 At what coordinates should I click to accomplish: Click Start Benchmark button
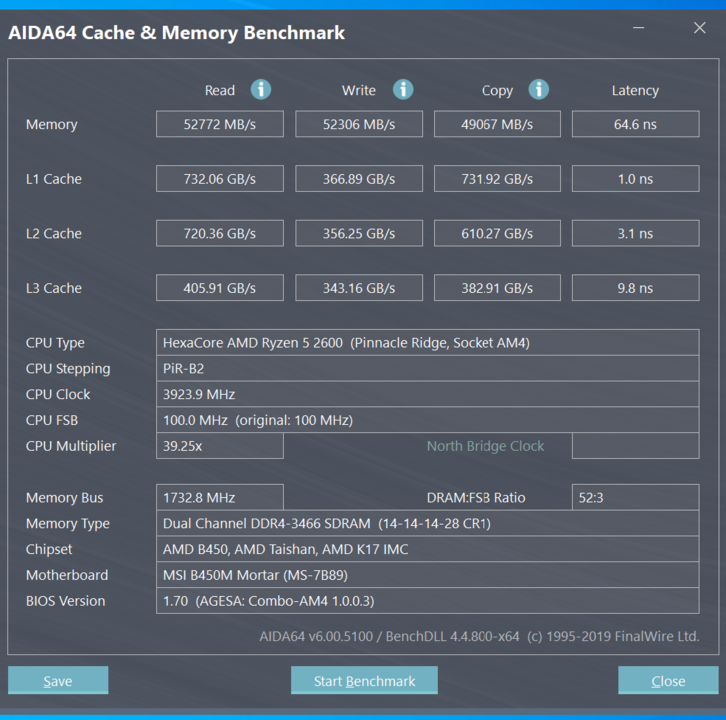pyautogui.click(x=364, y=680)
